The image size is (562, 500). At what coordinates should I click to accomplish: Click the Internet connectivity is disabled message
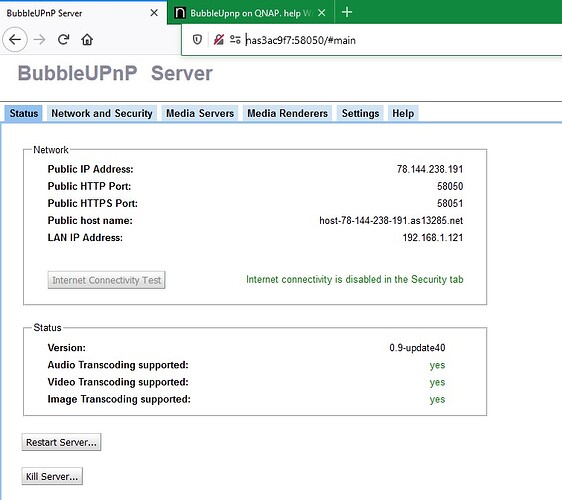[x=354, y=280]
